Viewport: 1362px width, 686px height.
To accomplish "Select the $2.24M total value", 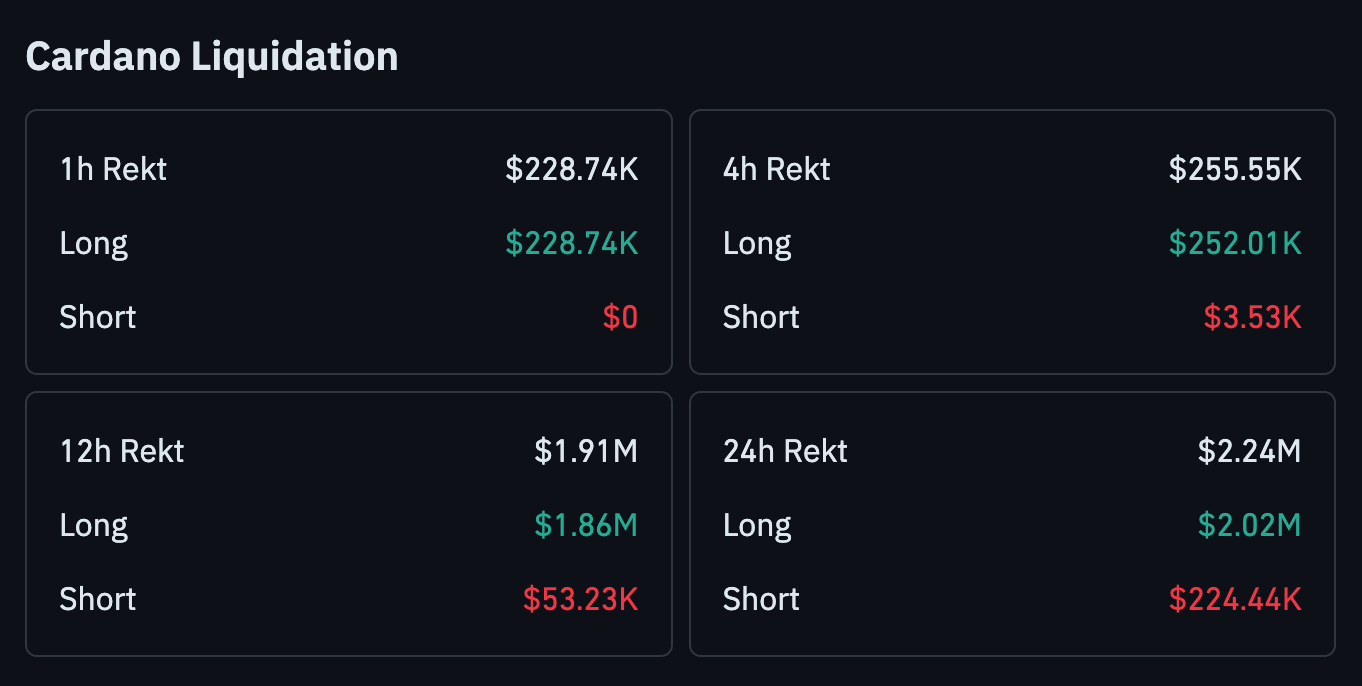I will [x=1249, y=451].
